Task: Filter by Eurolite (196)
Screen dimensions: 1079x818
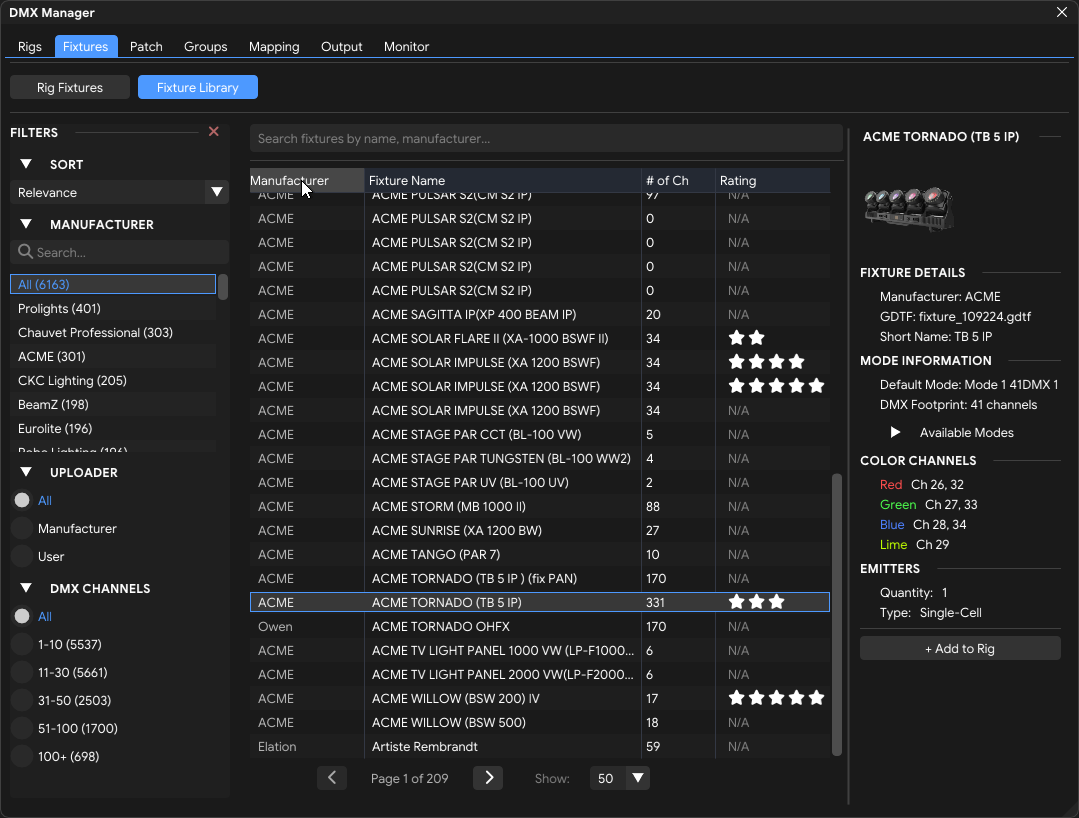Action: point(113,429)
